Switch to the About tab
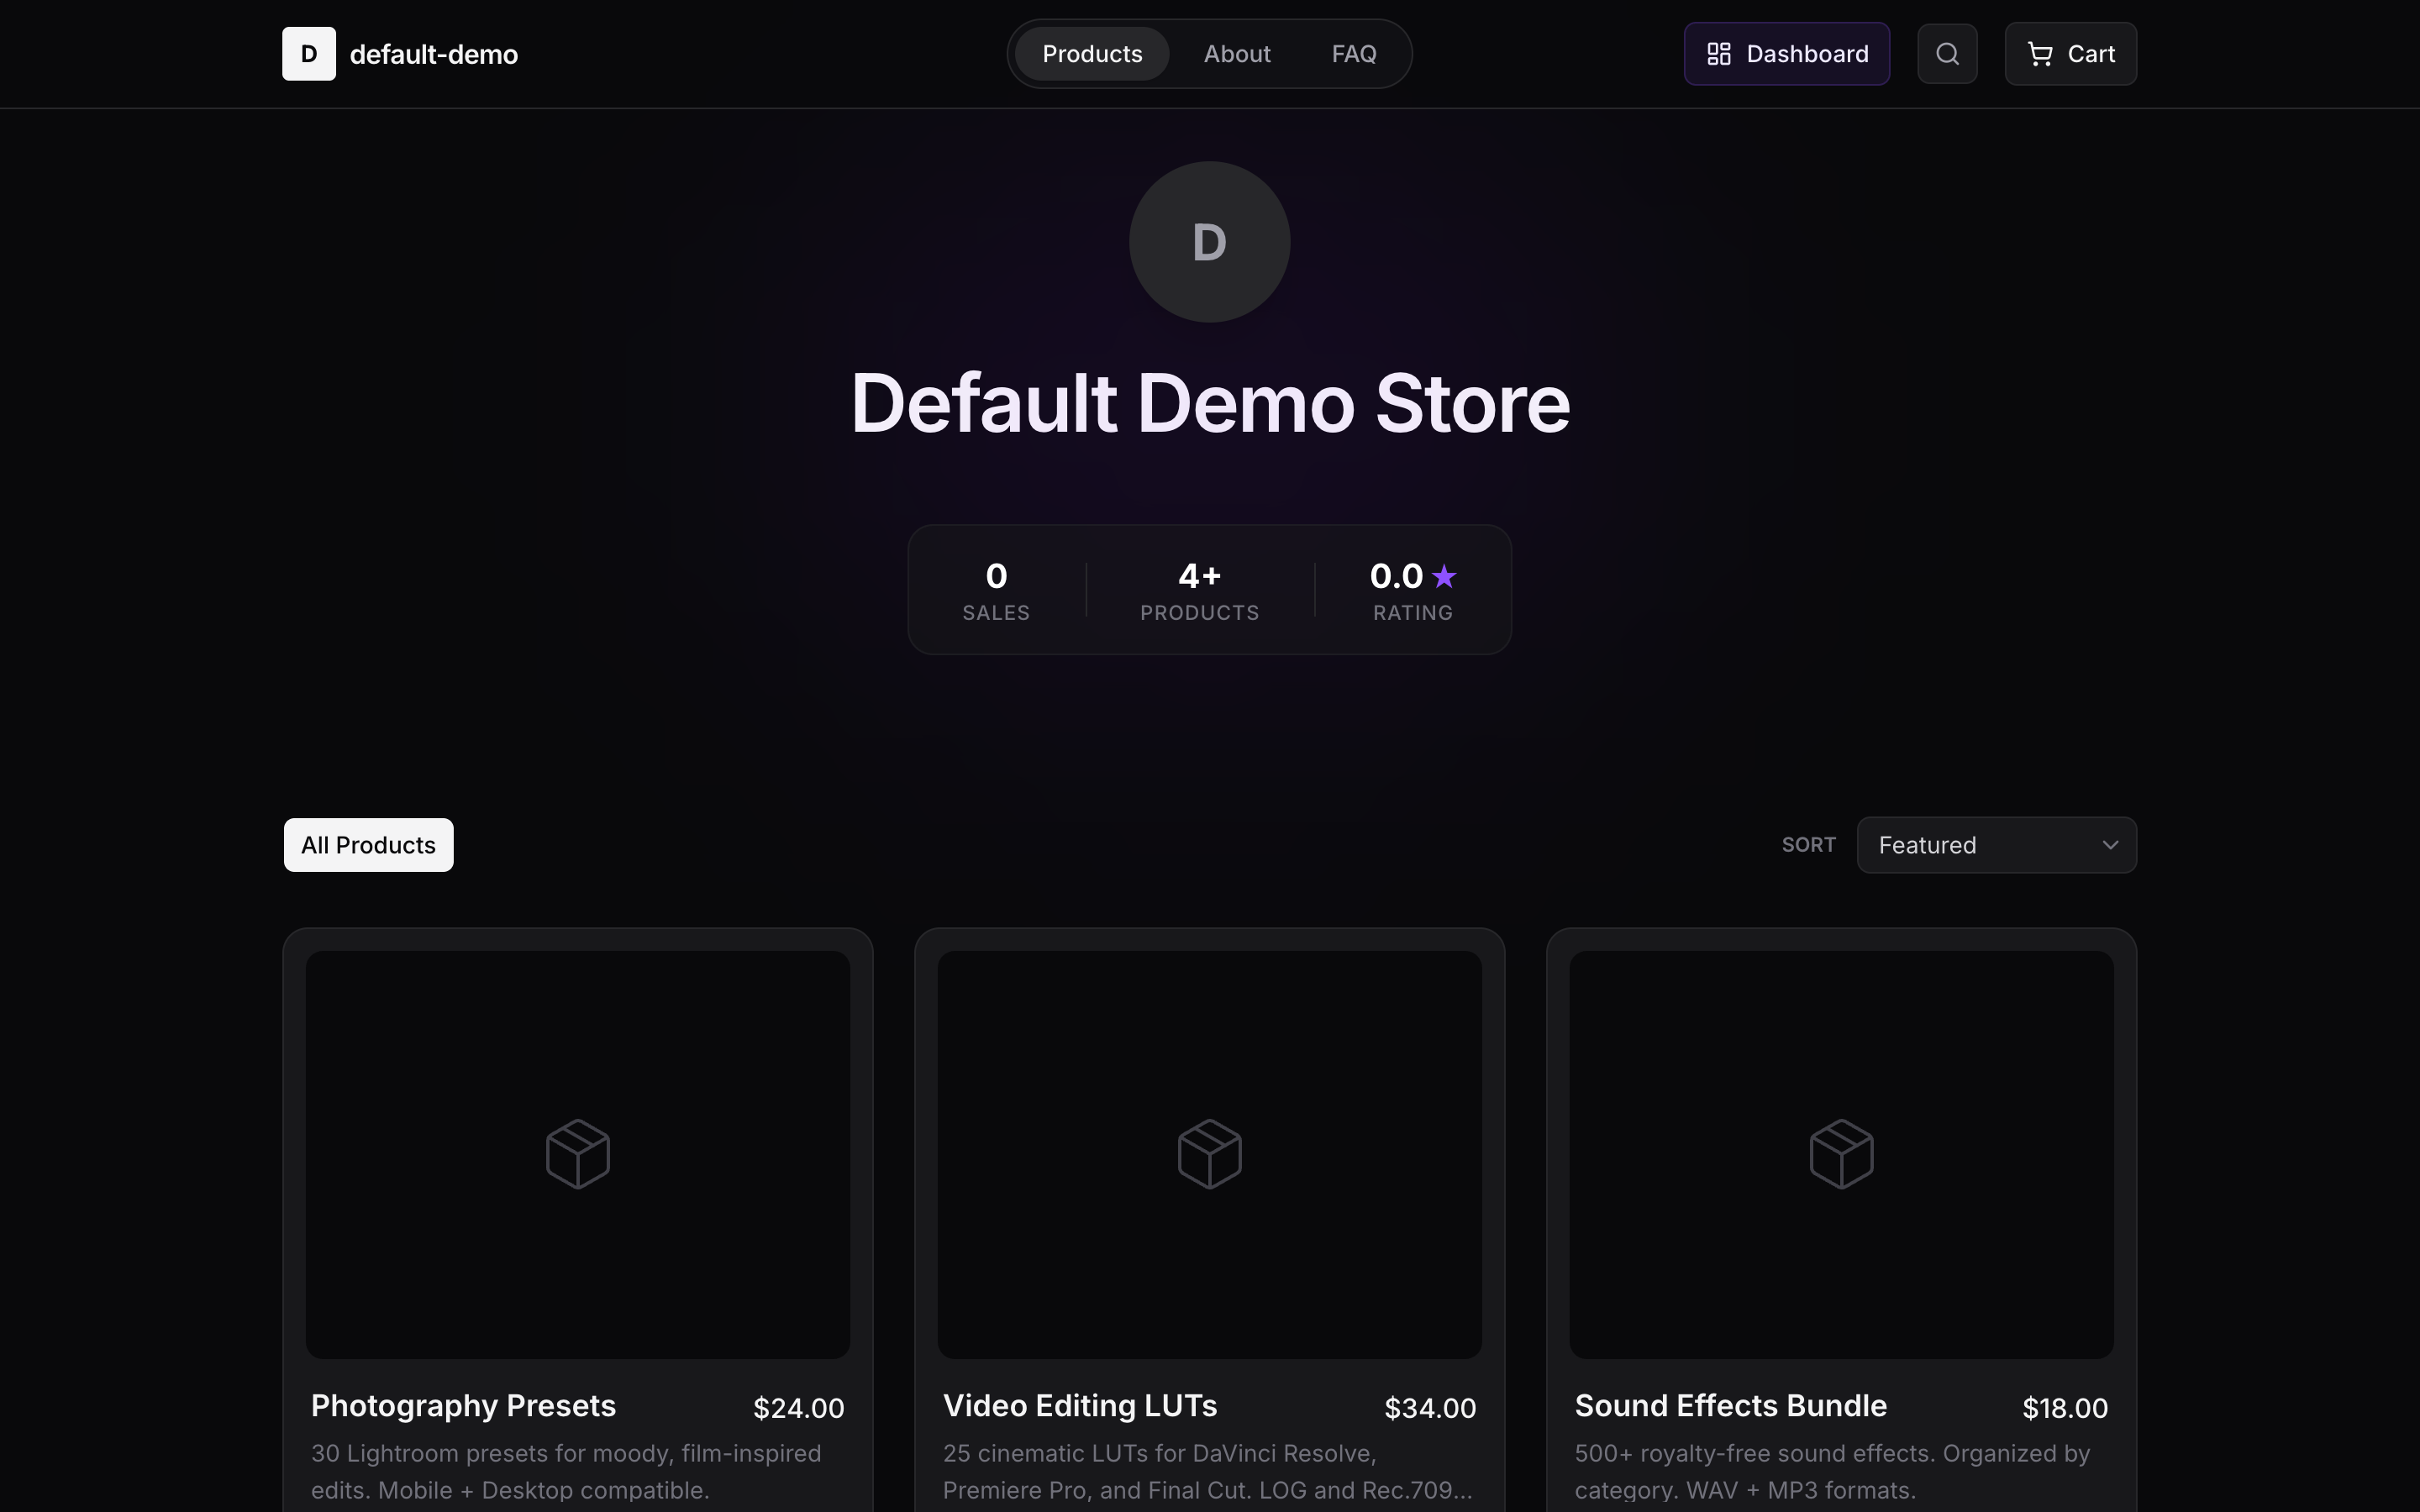The image size is (2420, 1512). point(1237,54)
